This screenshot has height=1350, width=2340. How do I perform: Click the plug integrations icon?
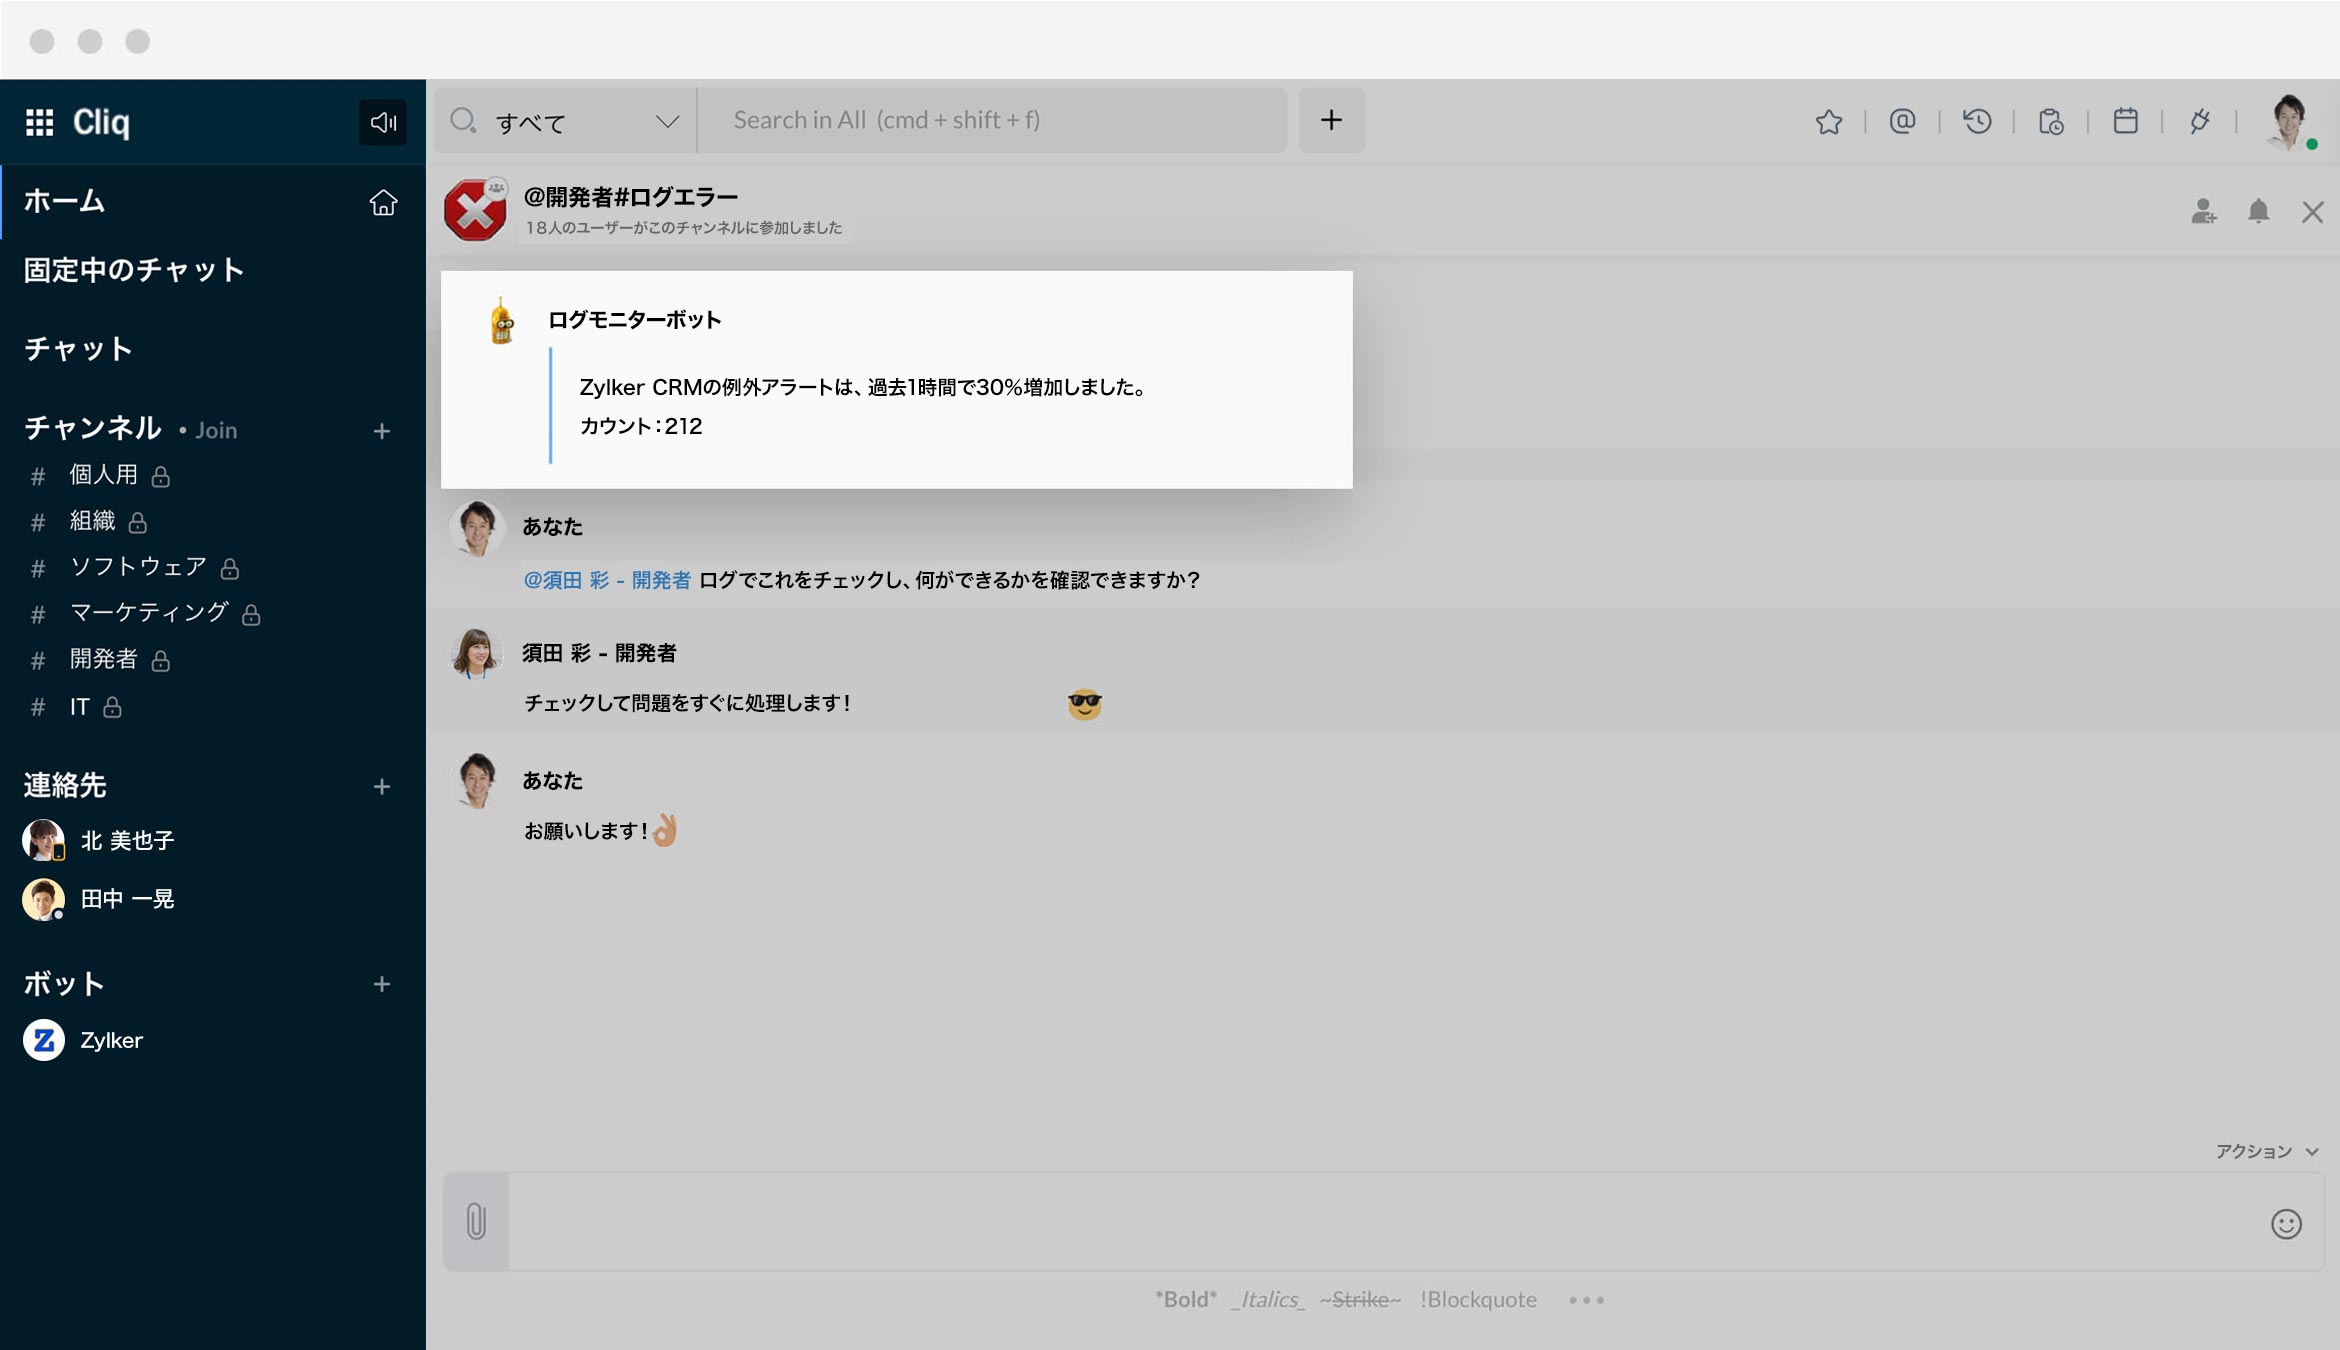click(2199, 122)
